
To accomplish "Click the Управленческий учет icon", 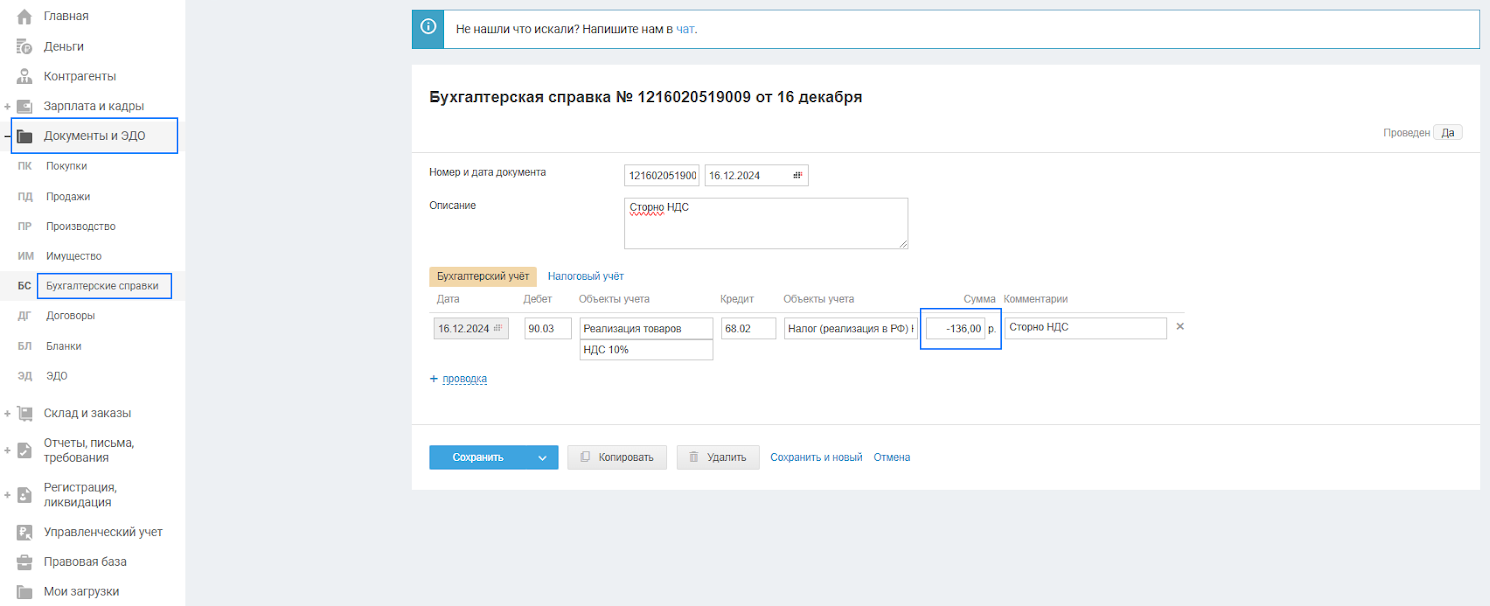I will (x=25, y=532).
